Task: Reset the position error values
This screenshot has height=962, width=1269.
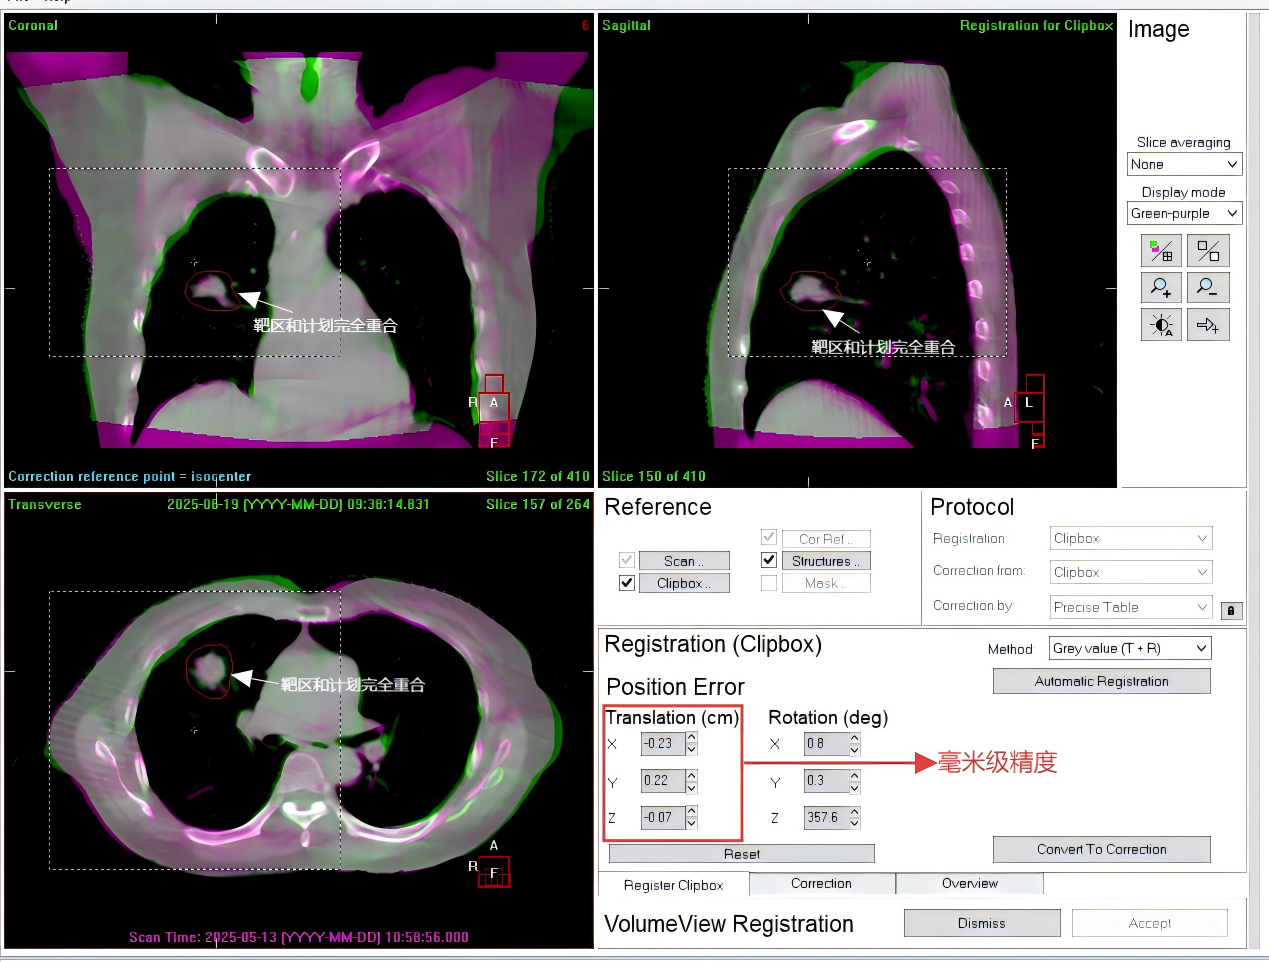Action: [742, 854]
